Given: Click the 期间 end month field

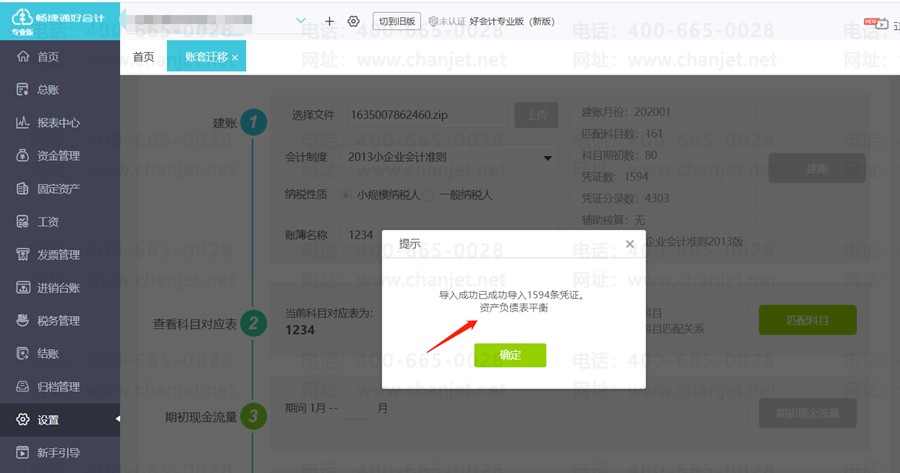Looking at the screenshot, I should [x=357, y=409].
